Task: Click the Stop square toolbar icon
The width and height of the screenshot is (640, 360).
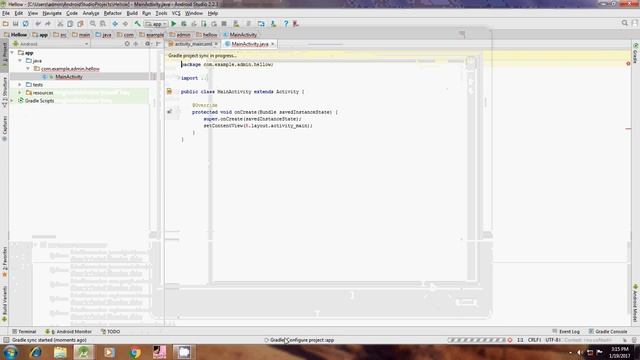Action: (x=224, y=24)
